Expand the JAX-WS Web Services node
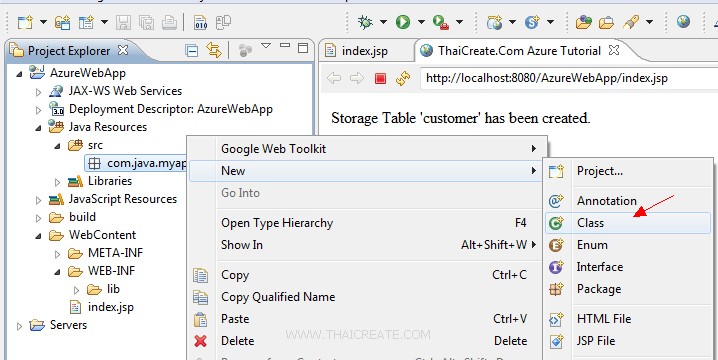The width and height of the screenshot is (718, 360). click(x=38, y=92)
